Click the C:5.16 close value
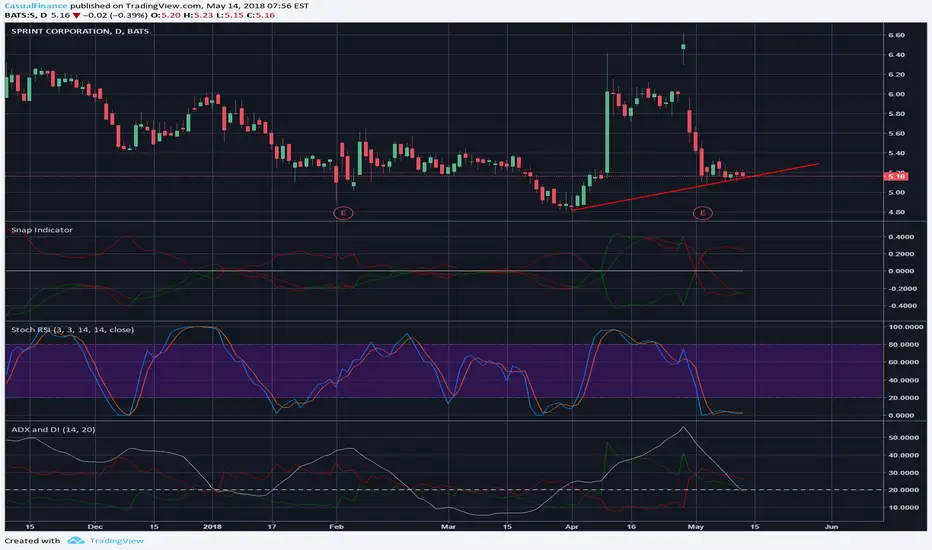This screenshot has height=550, width=932. (260, 15)
